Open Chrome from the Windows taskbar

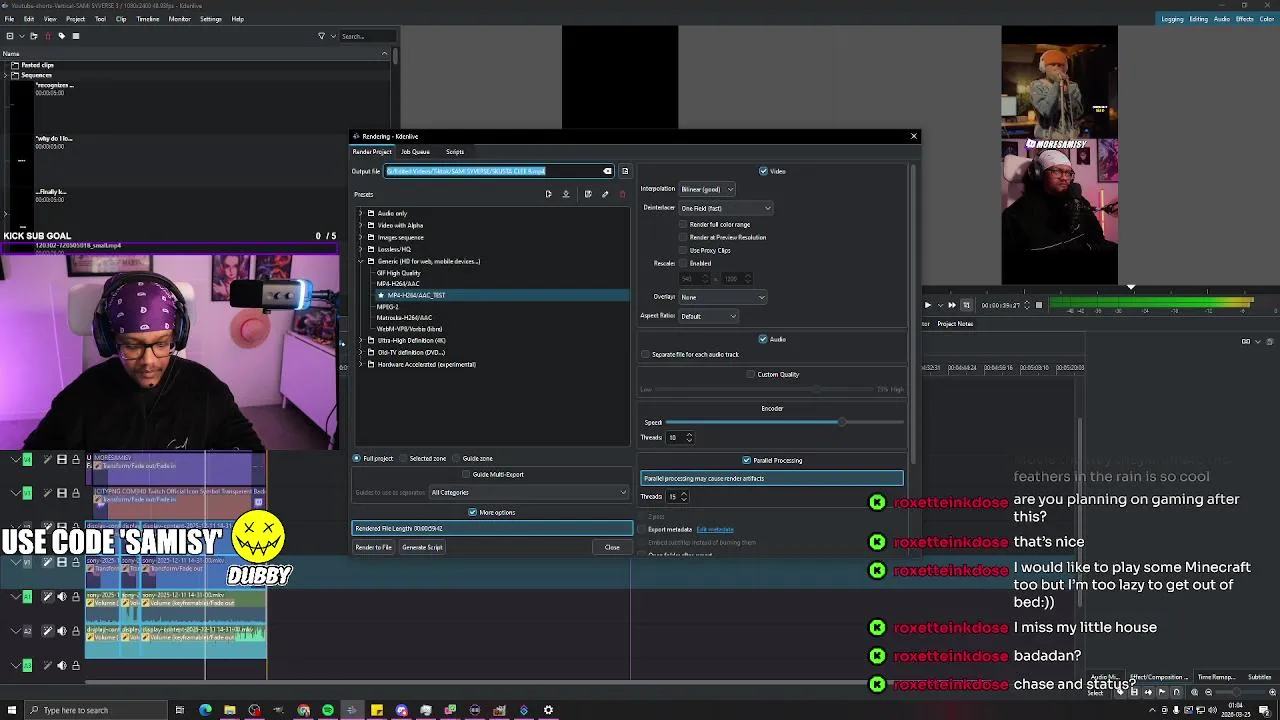(303, 710)
